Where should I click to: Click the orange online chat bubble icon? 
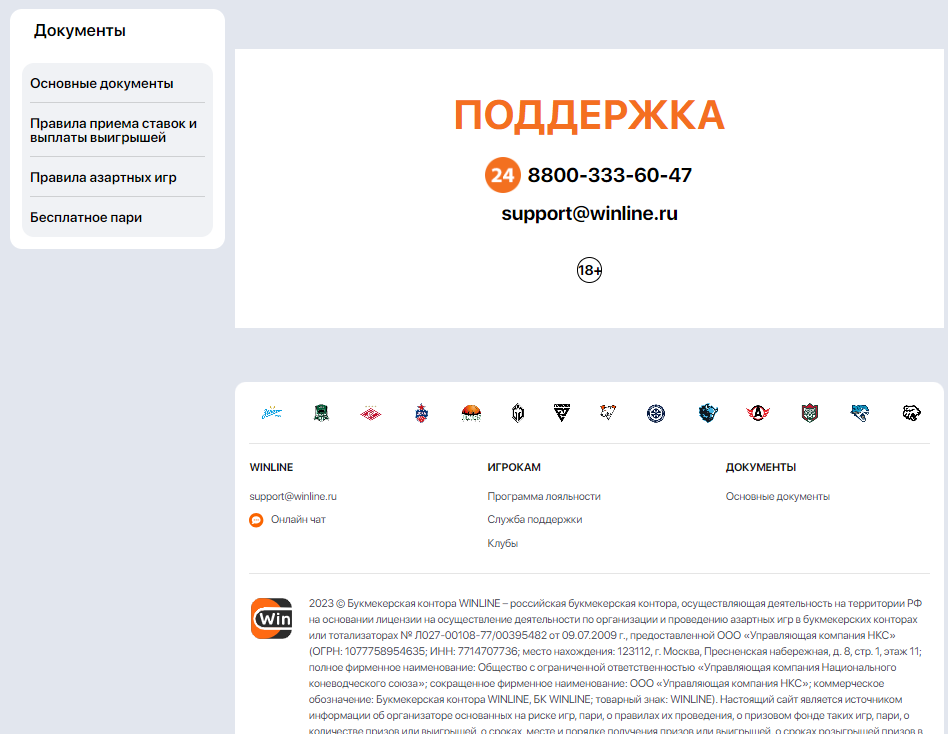click(256, 520)
